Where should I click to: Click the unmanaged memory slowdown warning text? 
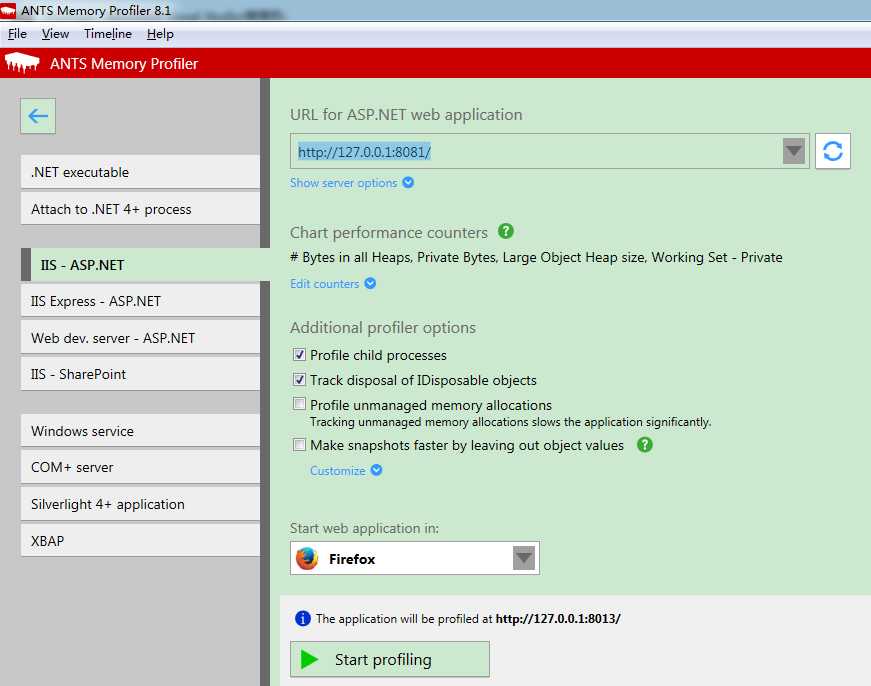point(510,422)
